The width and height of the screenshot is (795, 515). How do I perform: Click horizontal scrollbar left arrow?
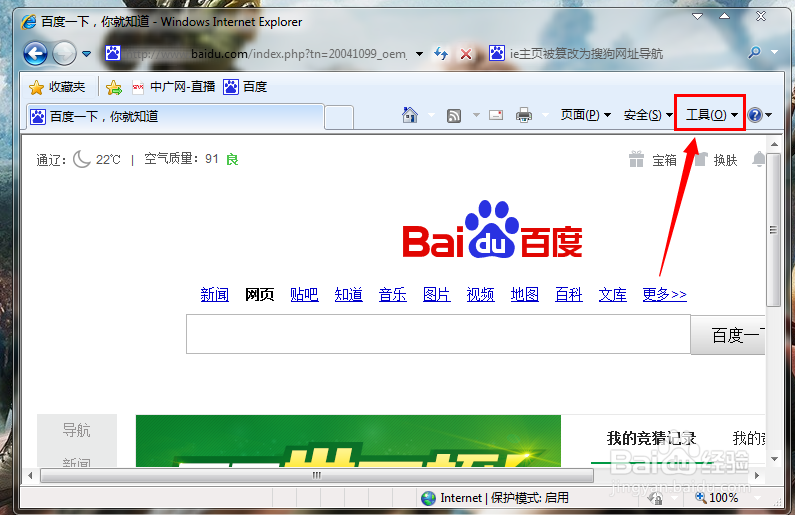(30, 475)
